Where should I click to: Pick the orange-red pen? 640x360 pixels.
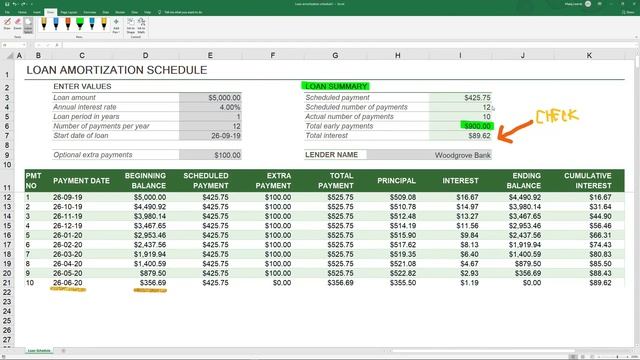[68, 24]
